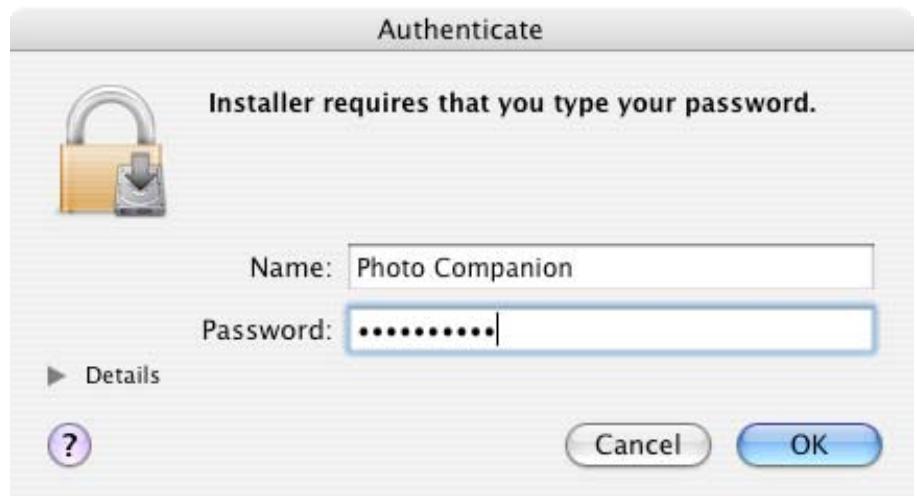Click the Authenticate title bar
Viewport: 917px width, 498px height.
point(460,29)
